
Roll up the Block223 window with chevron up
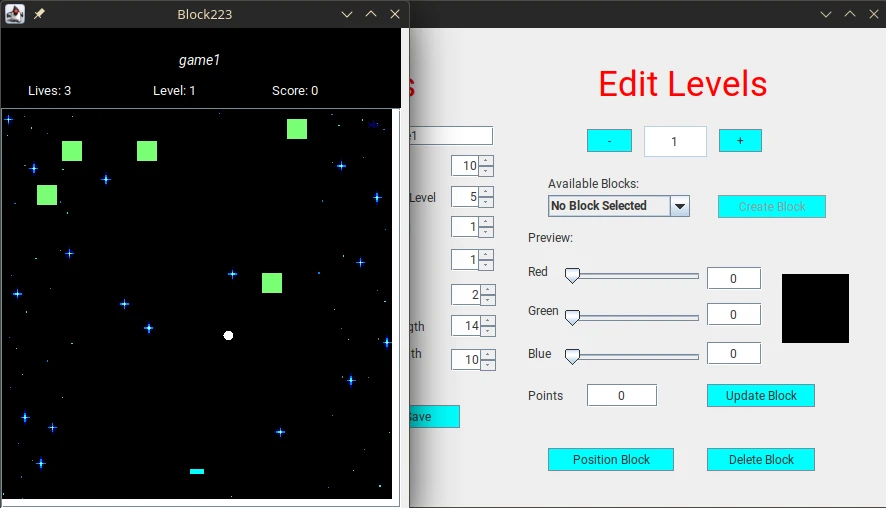[371, 14]
